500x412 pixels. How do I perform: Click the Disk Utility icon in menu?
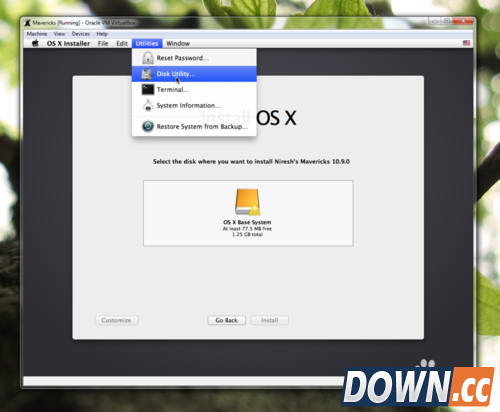point(147,74)
